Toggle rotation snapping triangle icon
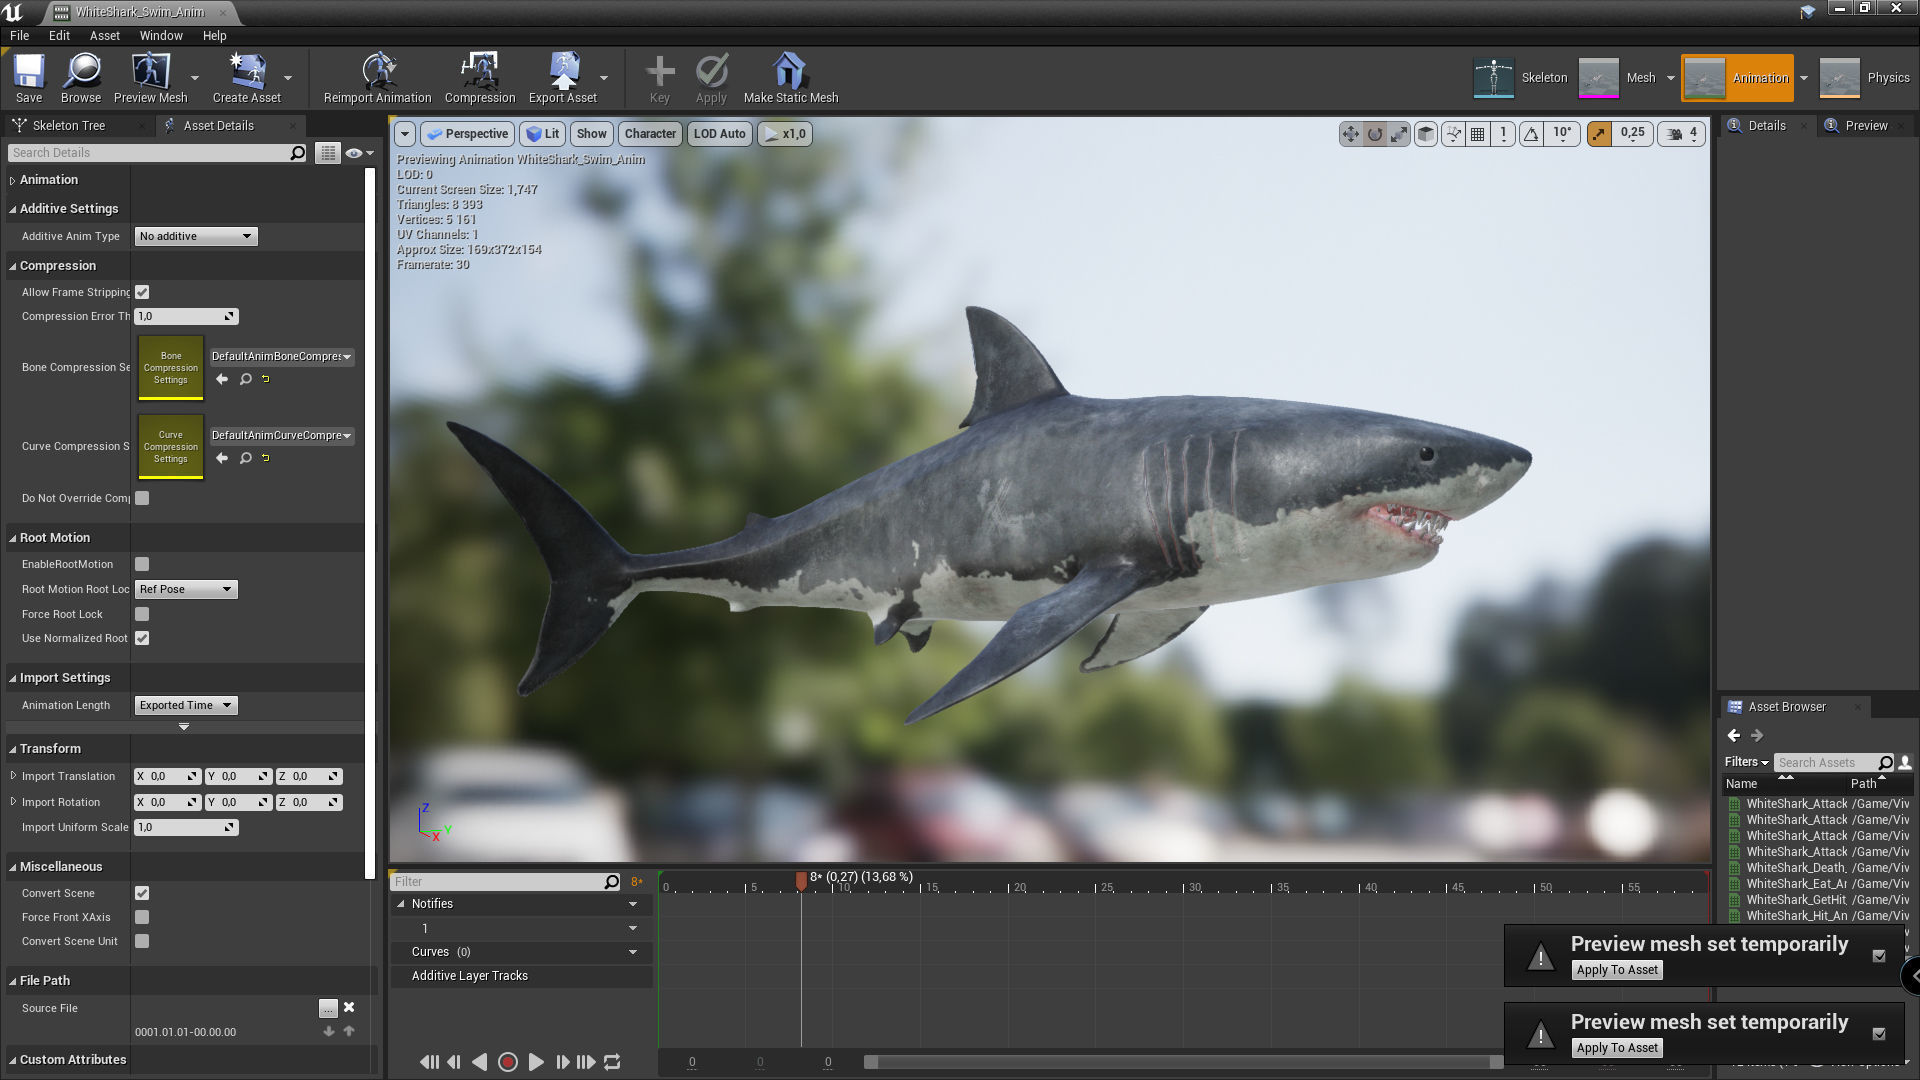Image resolution: width=1920 pixels, height=1080 pixels. [1532, 134]
